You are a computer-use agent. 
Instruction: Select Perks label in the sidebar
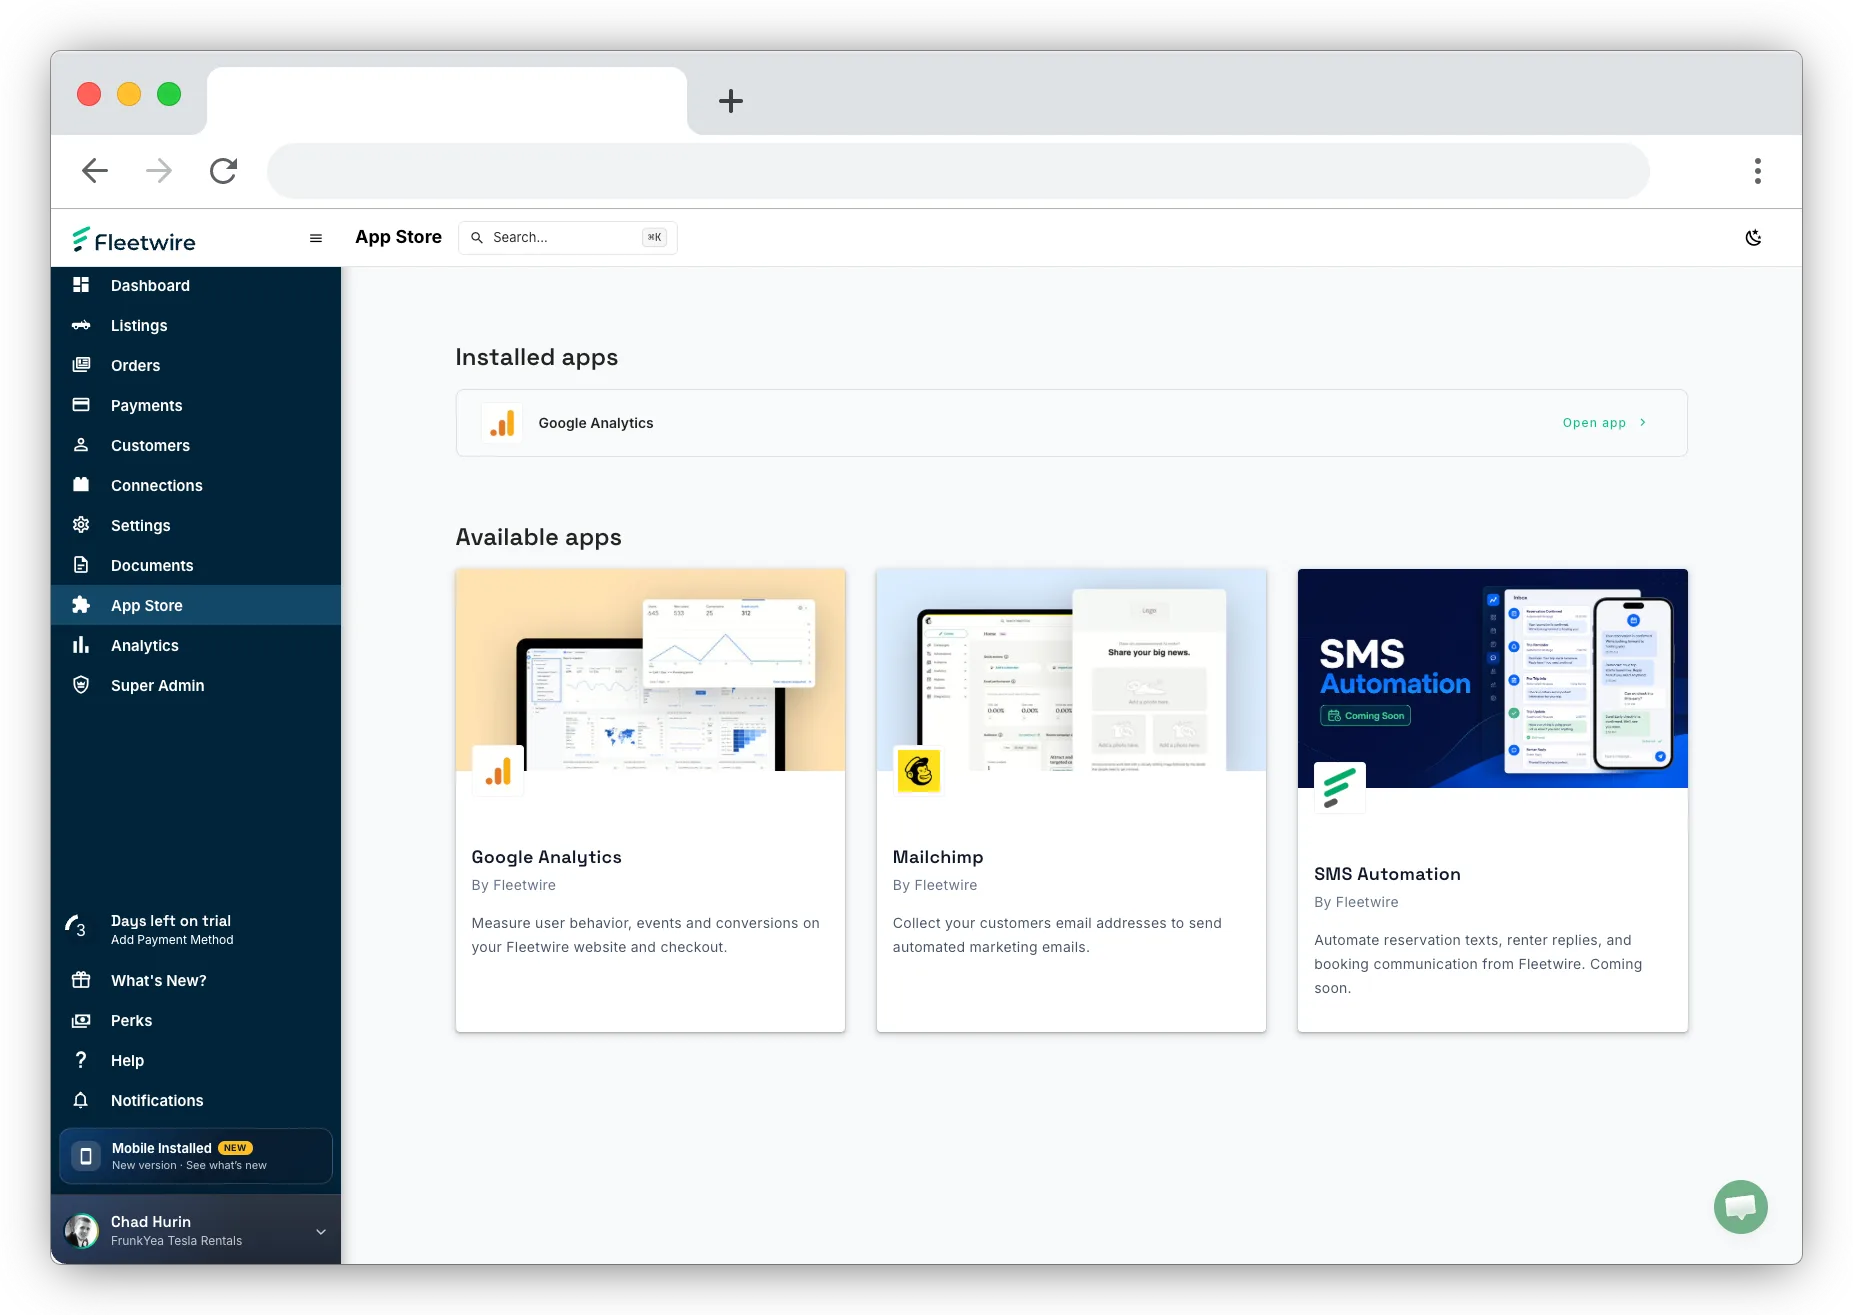coord(132,1020)
